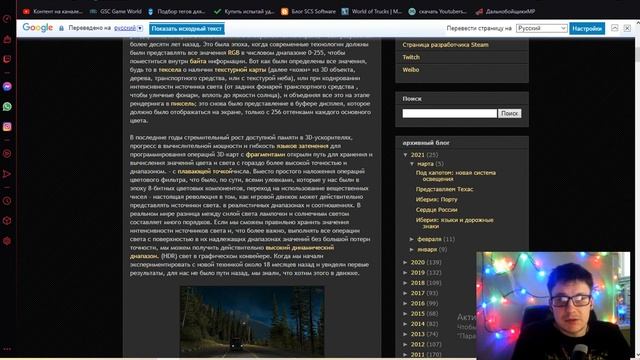Follow the 'фрагментами' article link
640x360 pixels.
point(265,155)
